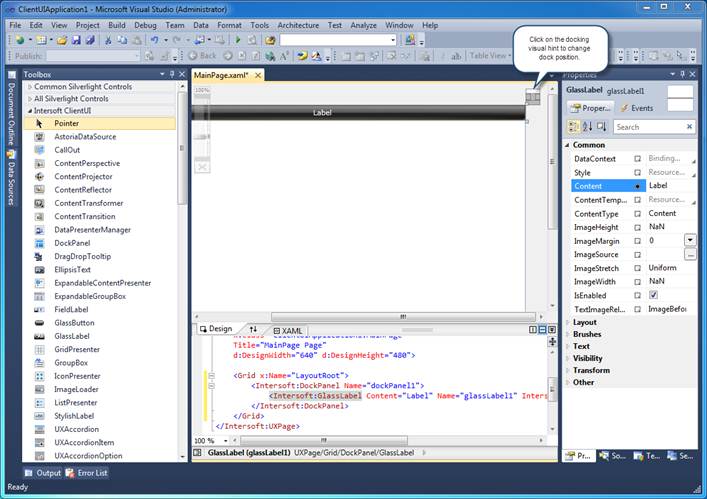Open the 100 % zoom dropdown
Viewport: 707px width, 499px height.
(225, 440)
